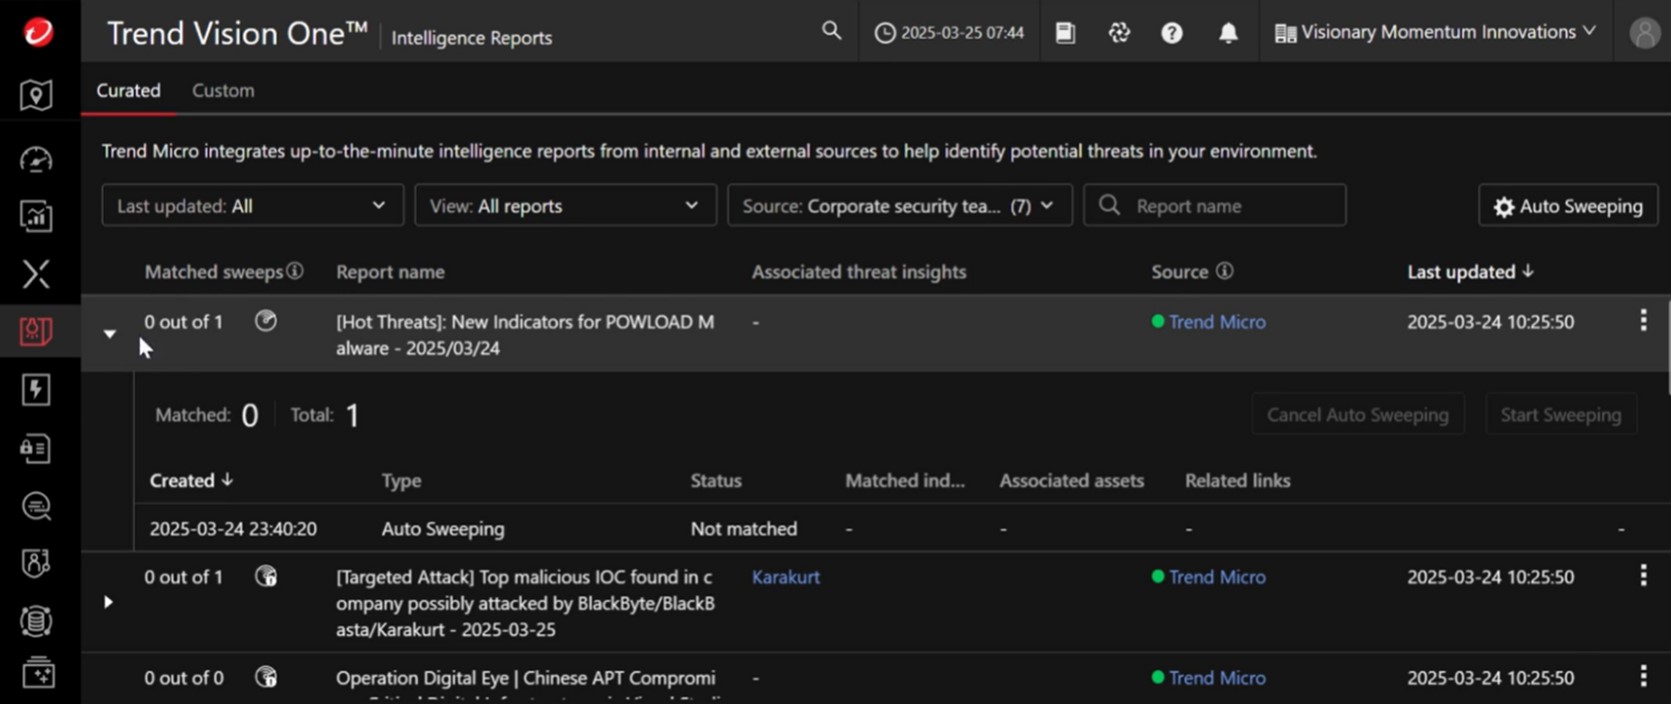
Task: Open the speedometer dashboard sidebar icon
Action: point(36,159)
